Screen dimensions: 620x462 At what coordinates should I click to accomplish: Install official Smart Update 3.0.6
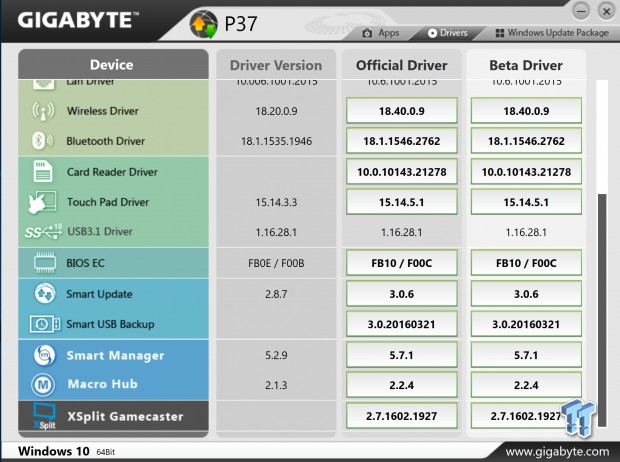(402, 294)
